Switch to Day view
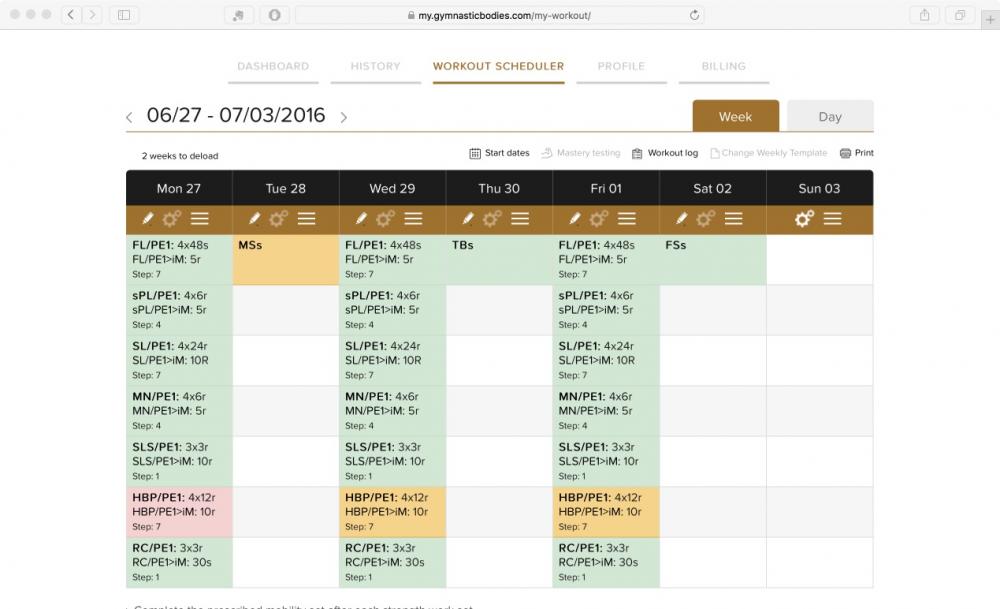This screenshot has width=1000, height=609. (830, 116)
